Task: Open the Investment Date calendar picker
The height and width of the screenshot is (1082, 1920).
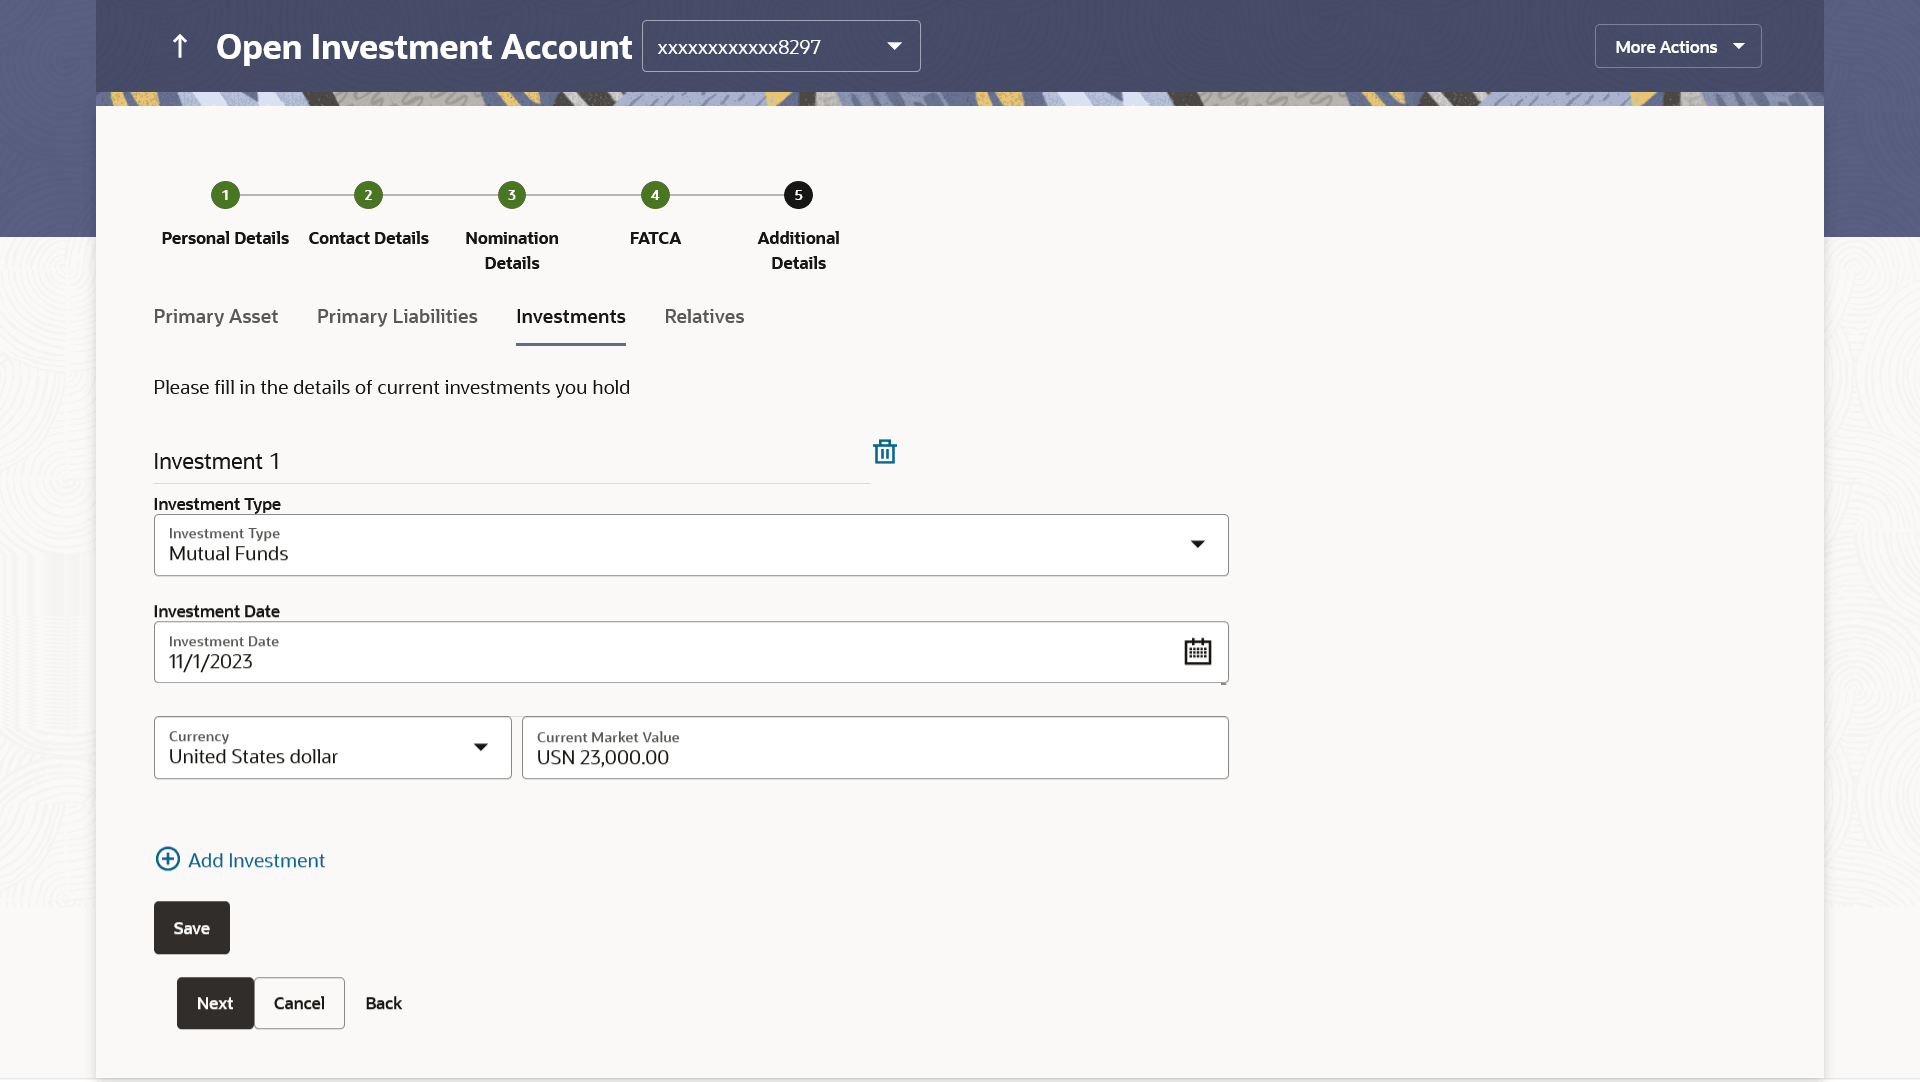Action: 1197,652
